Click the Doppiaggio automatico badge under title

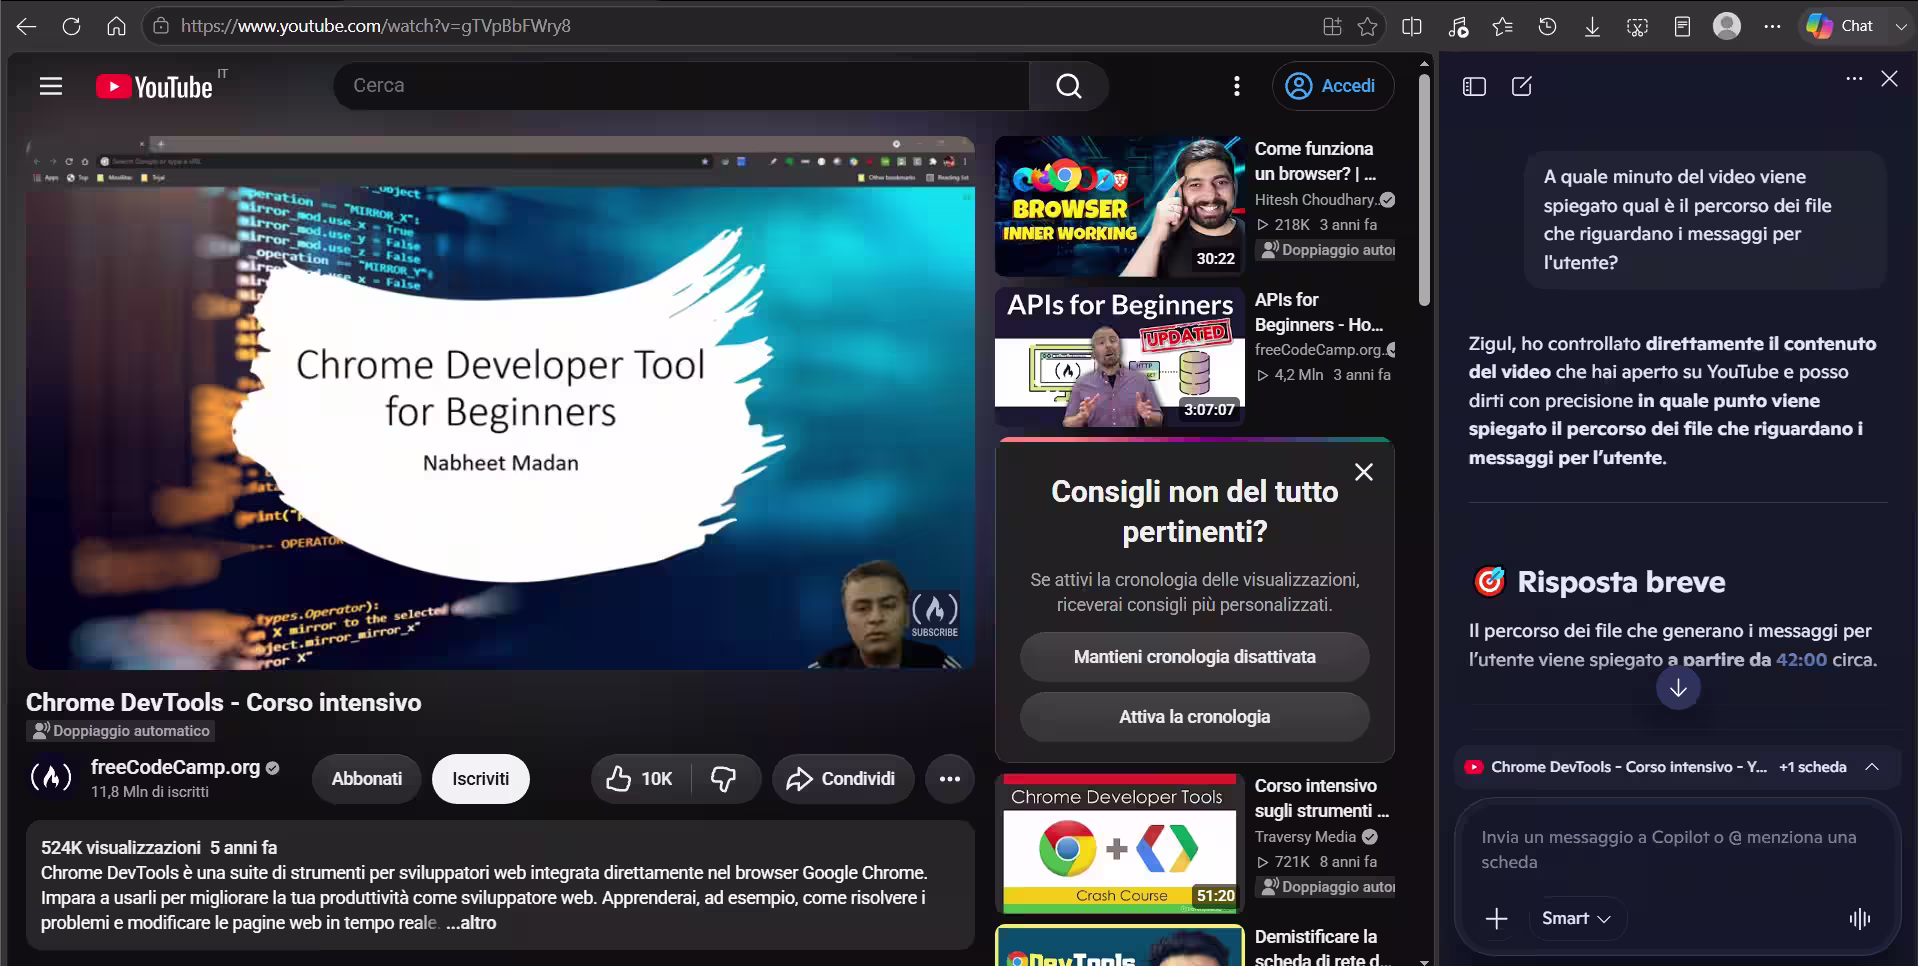[121, 731]
